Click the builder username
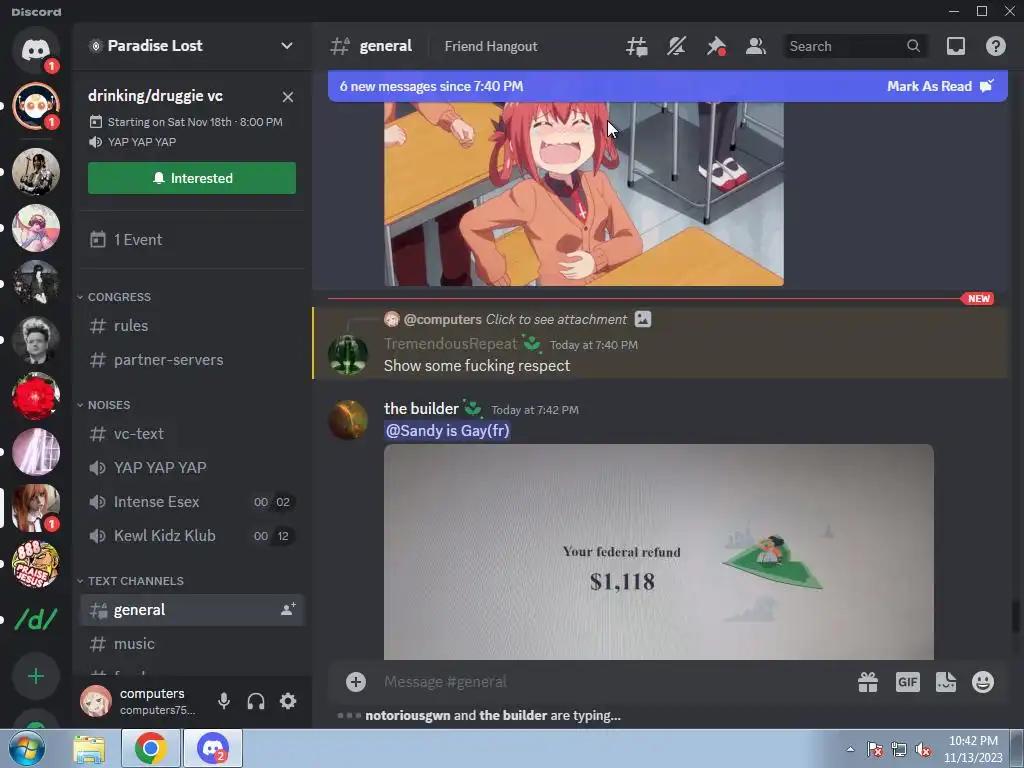Screen dimensions: 1024x768 421,409
